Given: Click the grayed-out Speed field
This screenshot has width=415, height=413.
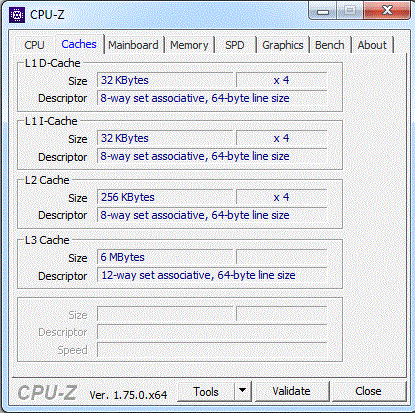Looking at the screenshot, I should point(212,350).
